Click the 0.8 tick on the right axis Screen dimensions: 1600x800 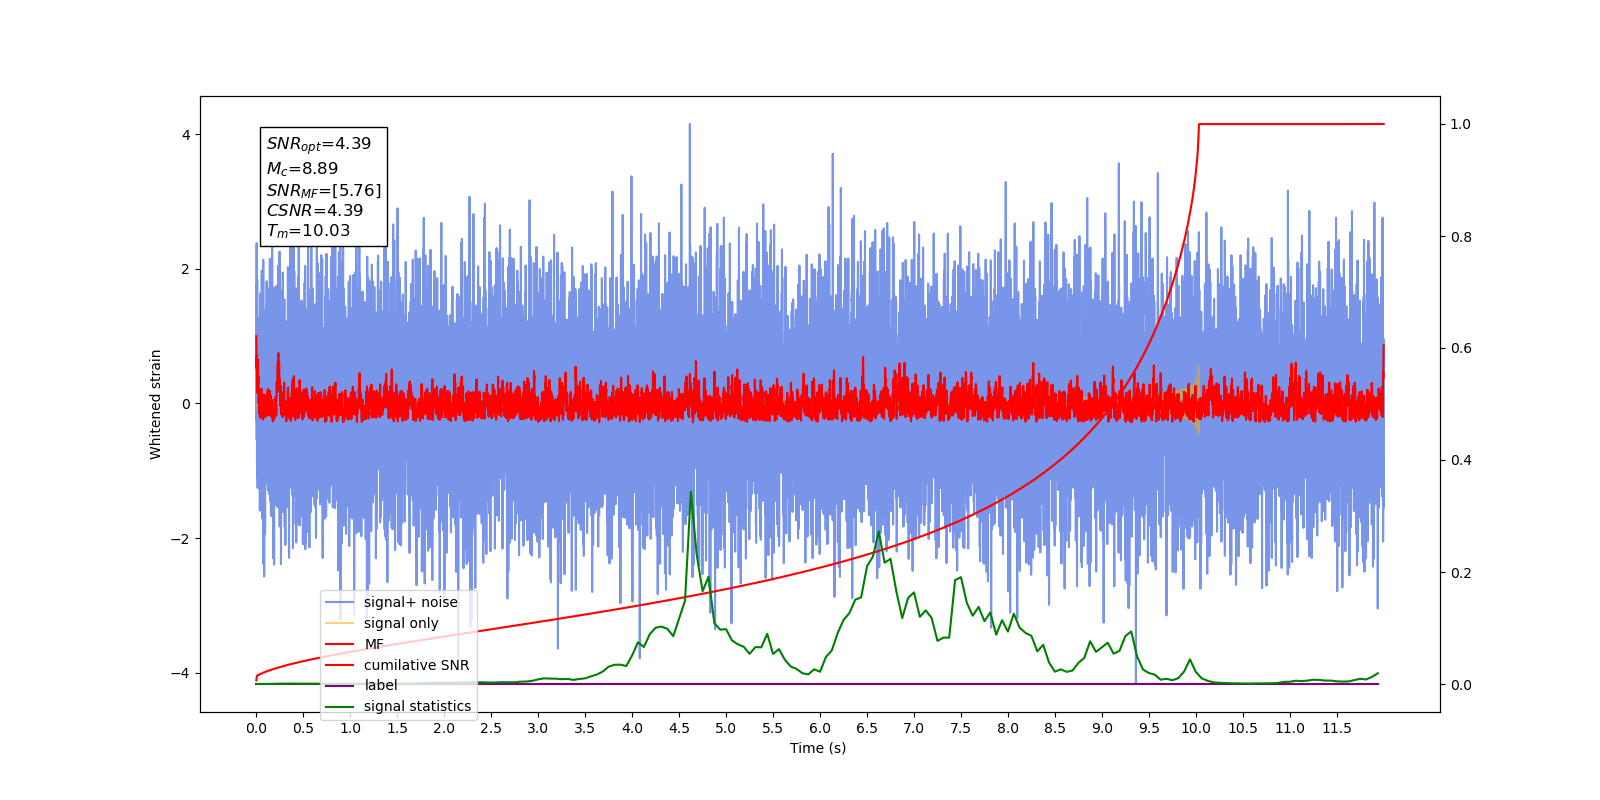click(x=1461, y=237)
